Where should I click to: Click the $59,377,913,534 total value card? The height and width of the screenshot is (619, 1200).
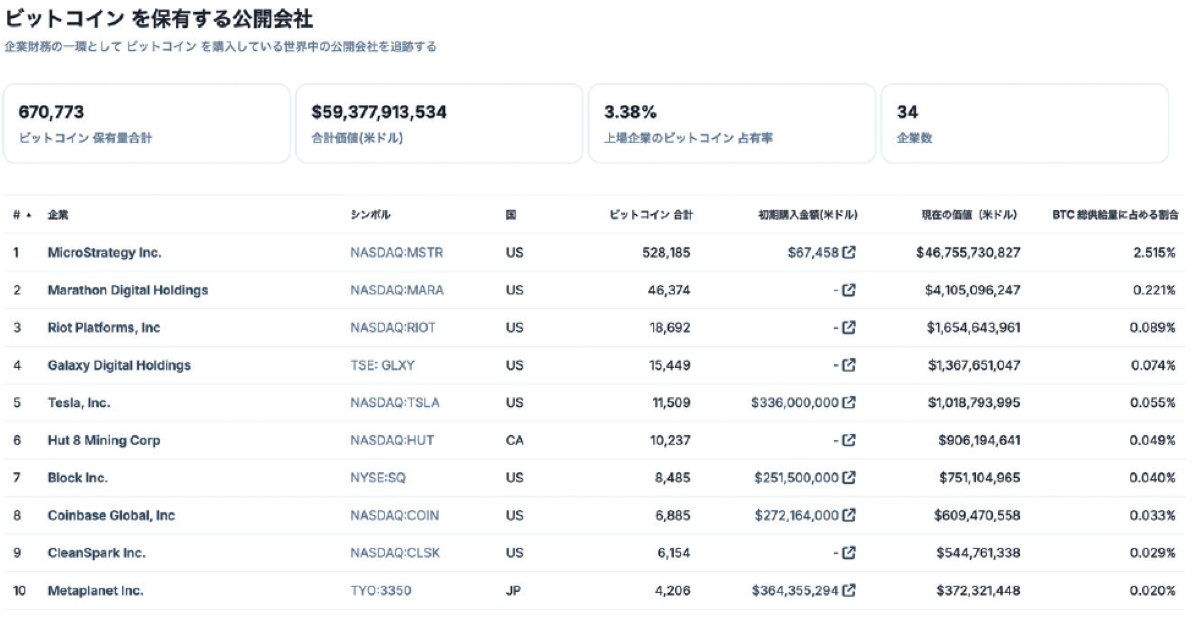click(x=439, y=124)
